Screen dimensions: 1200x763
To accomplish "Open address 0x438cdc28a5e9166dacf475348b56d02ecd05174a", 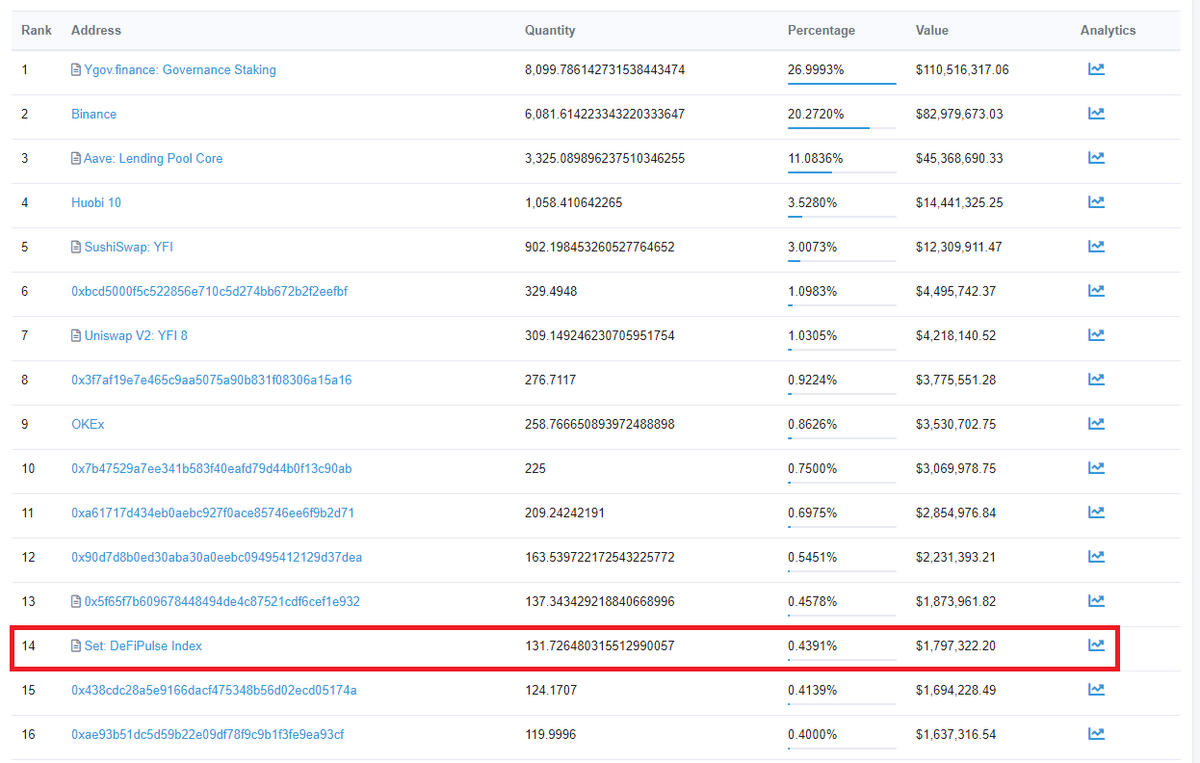I will tap(214, 690).
